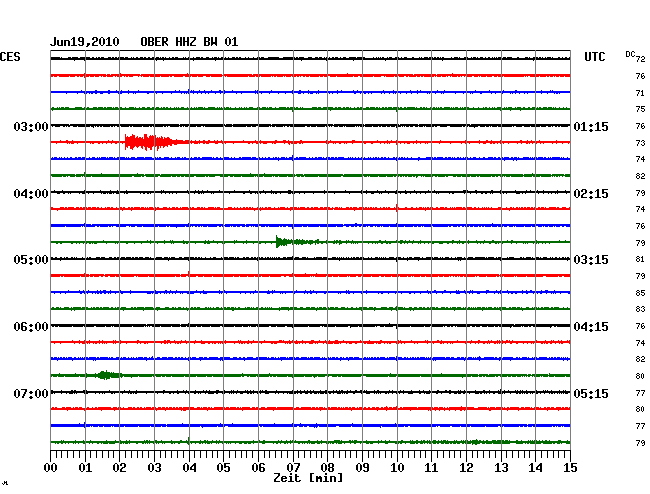
Task: Click the station title OBER HHZ BW 01
Action: pyautogui.click(x=189, y=42)
